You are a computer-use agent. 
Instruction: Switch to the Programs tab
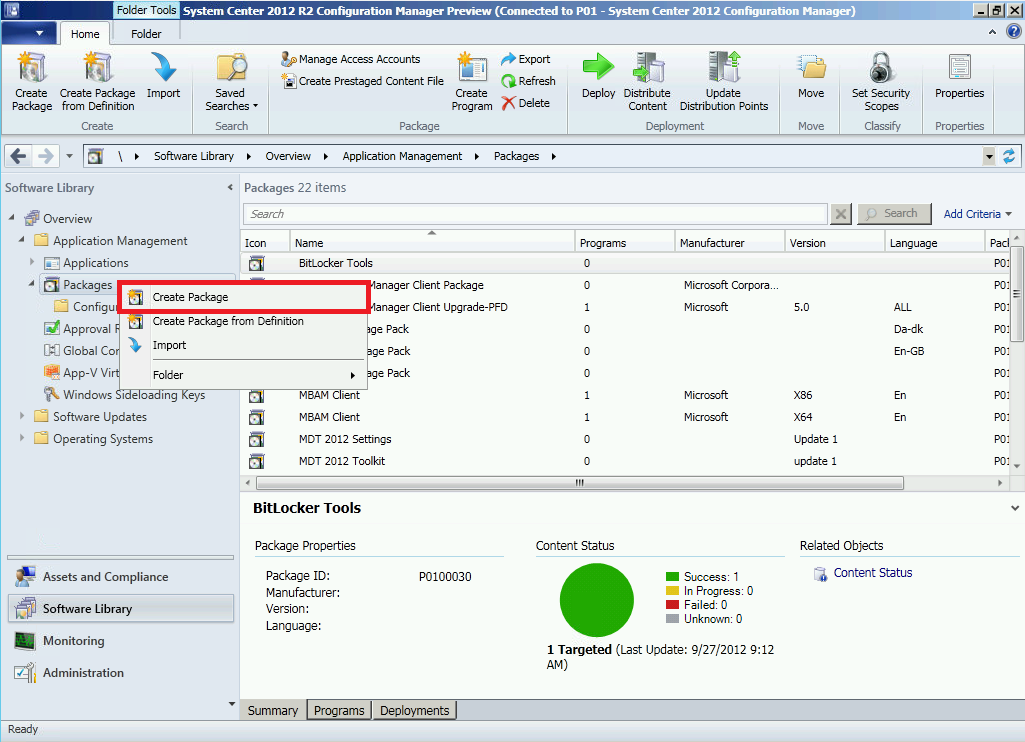(x=339, y=711)
